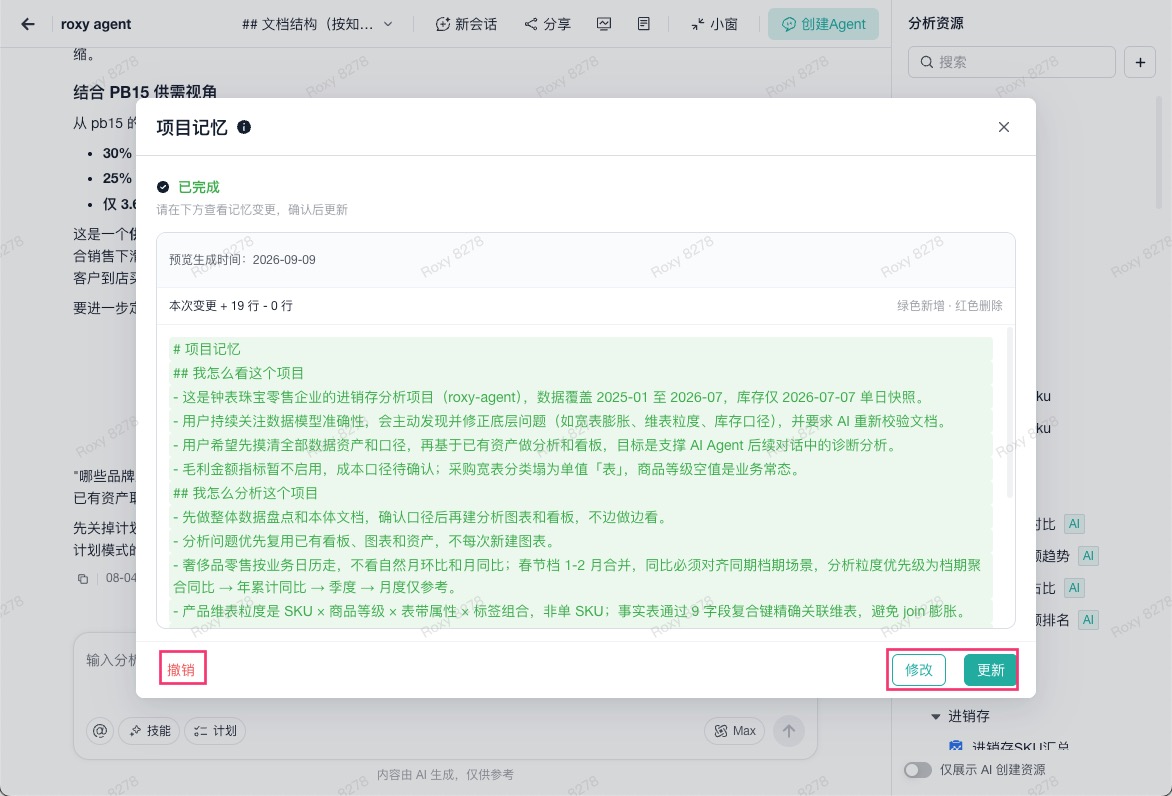Start a new conversation with 新会话
Viewport: 1172px width, 796px height.
(x=466, y=24)
